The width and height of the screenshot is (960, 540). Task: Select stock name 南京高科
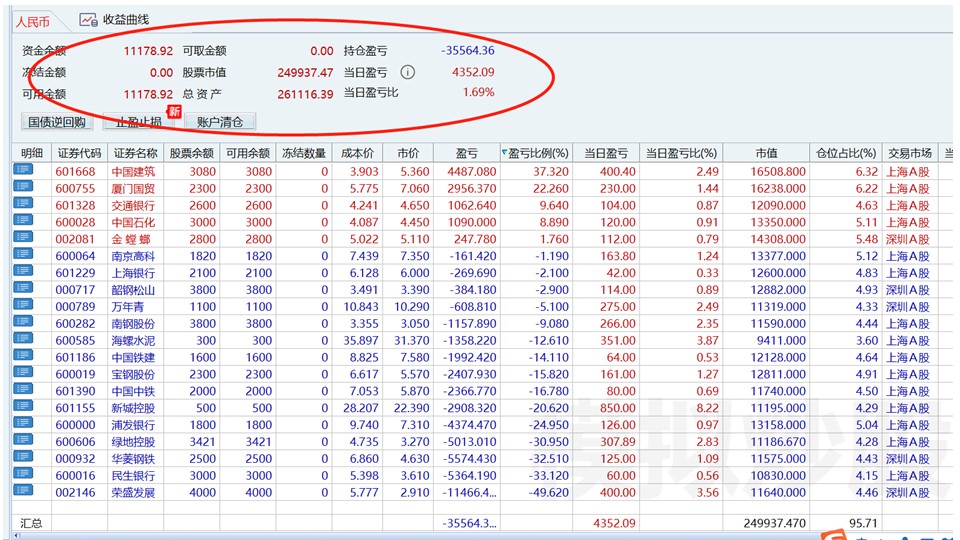(x=133, y=256)
